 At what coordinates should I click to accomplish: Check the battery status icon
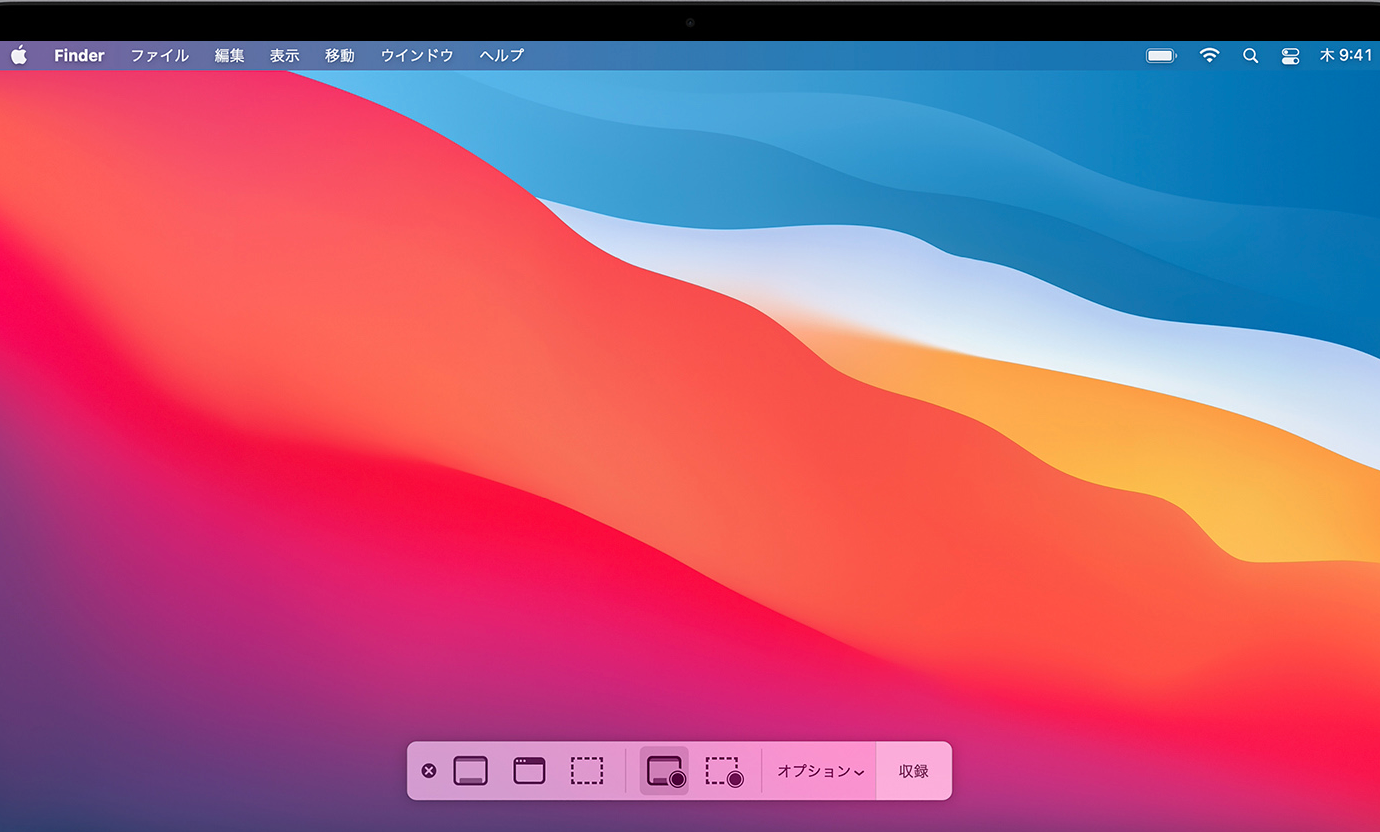(1161, 56)
